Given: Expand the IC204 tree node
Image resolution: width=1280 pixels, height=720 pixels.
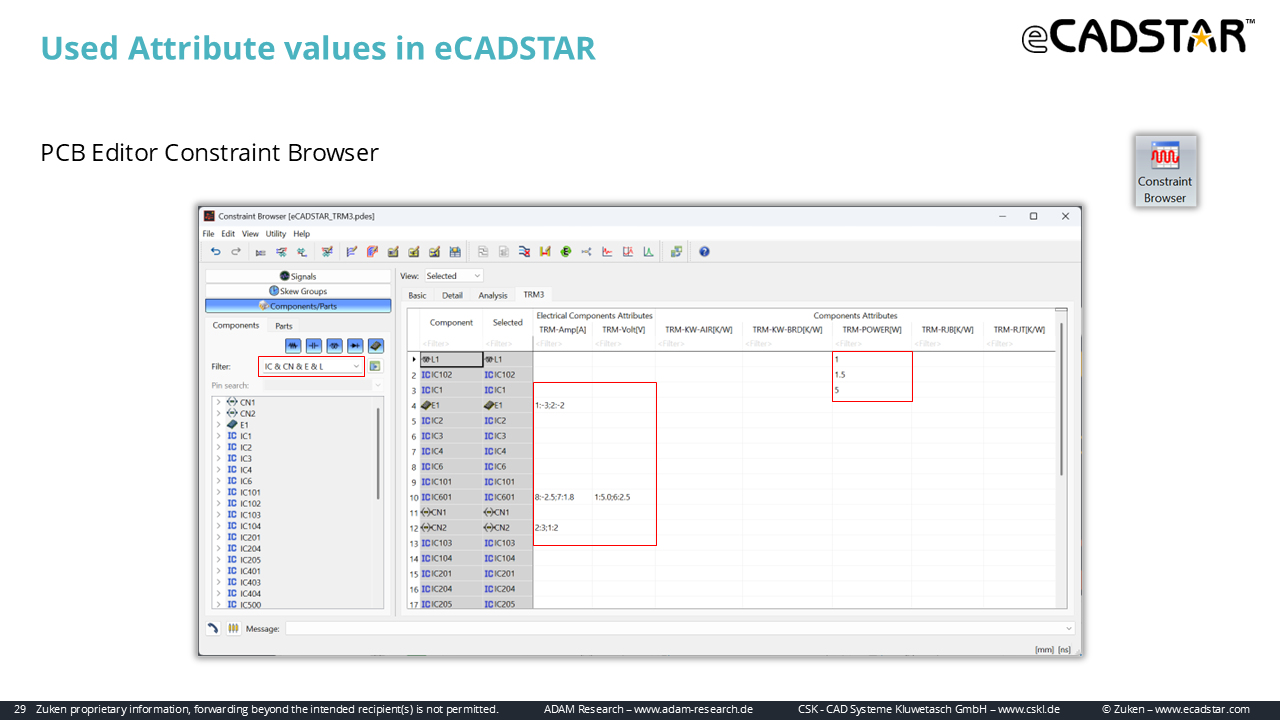Looking at the screenshot, I should point(218,548).
